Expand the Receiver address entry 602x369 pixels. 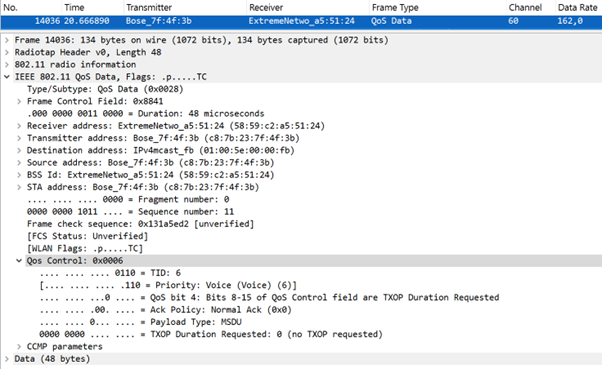pos(19,126)
